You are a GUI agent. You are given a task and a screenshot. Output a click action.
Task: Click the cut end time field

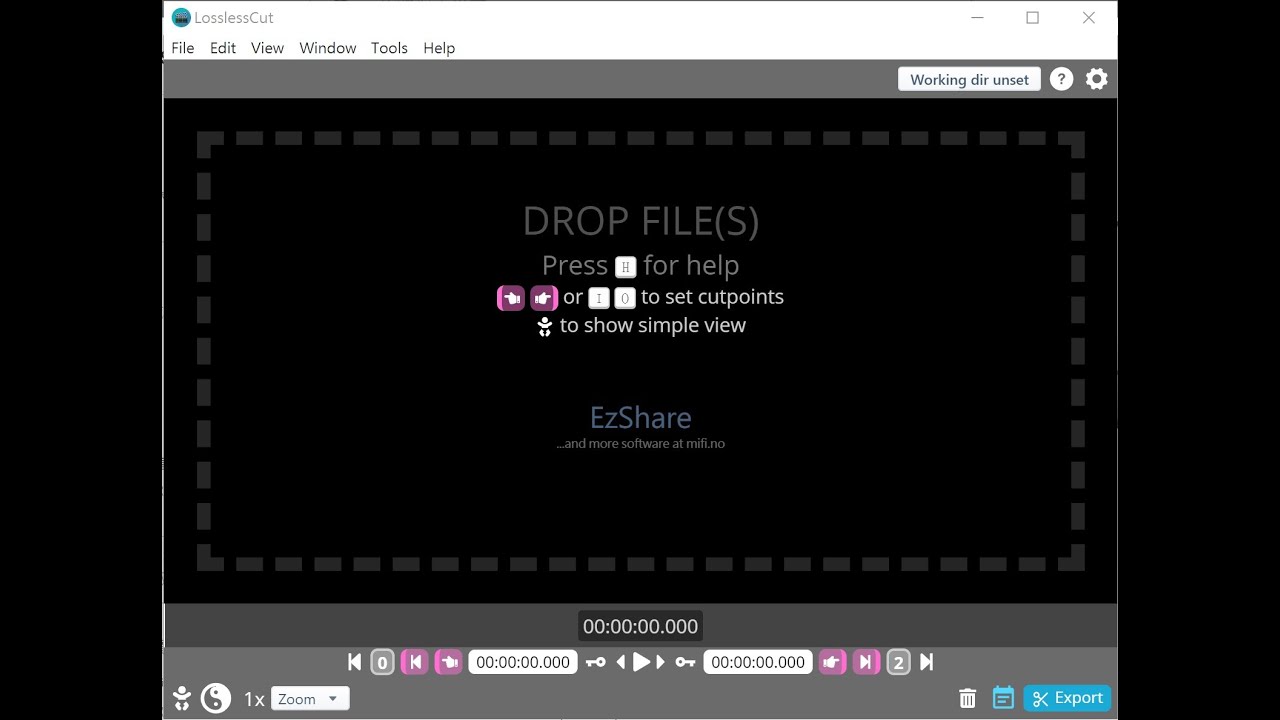(758, 662)
